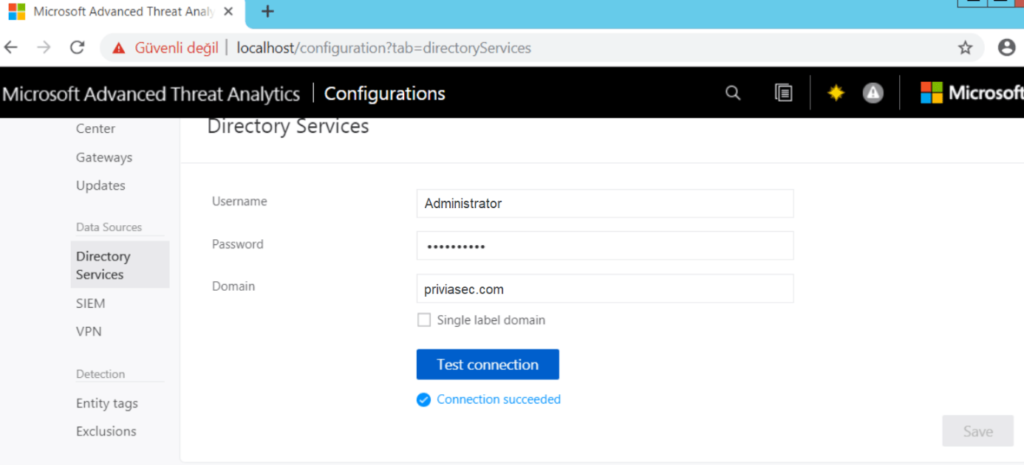Image resolution: width=1024 pixels, height=465 pixels.
Task: Click the Güvenli değil security label
Action: (176, 48)
